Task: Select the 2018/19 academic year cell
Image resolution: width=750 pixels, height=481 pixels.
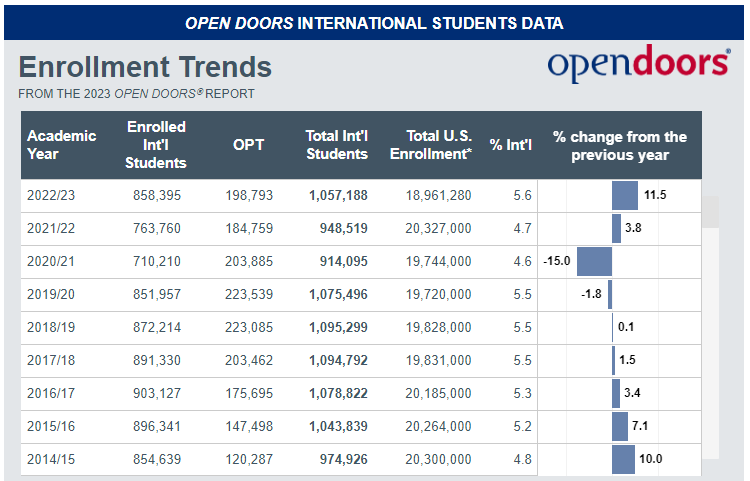Action: (51, 327)
